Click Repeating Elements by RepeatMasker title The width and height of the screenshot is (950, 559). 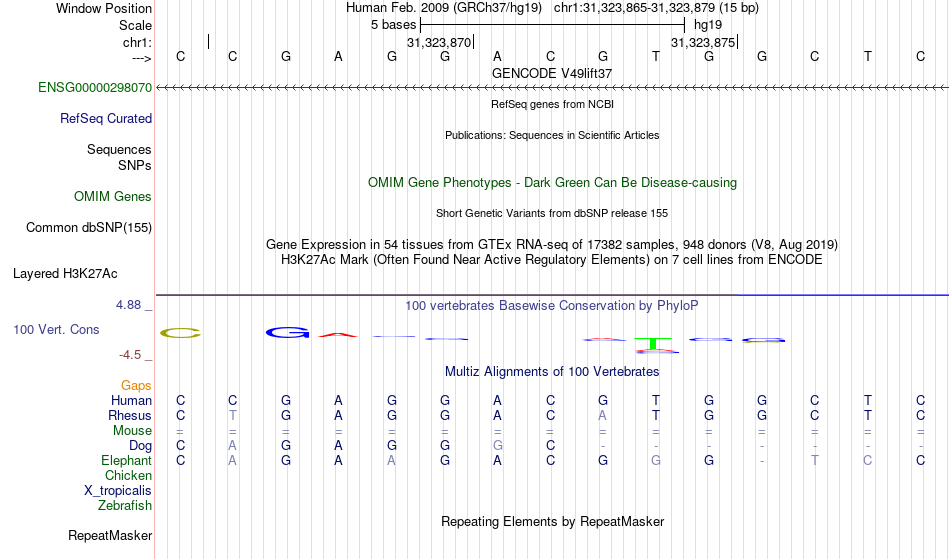(x=553, y=521)
